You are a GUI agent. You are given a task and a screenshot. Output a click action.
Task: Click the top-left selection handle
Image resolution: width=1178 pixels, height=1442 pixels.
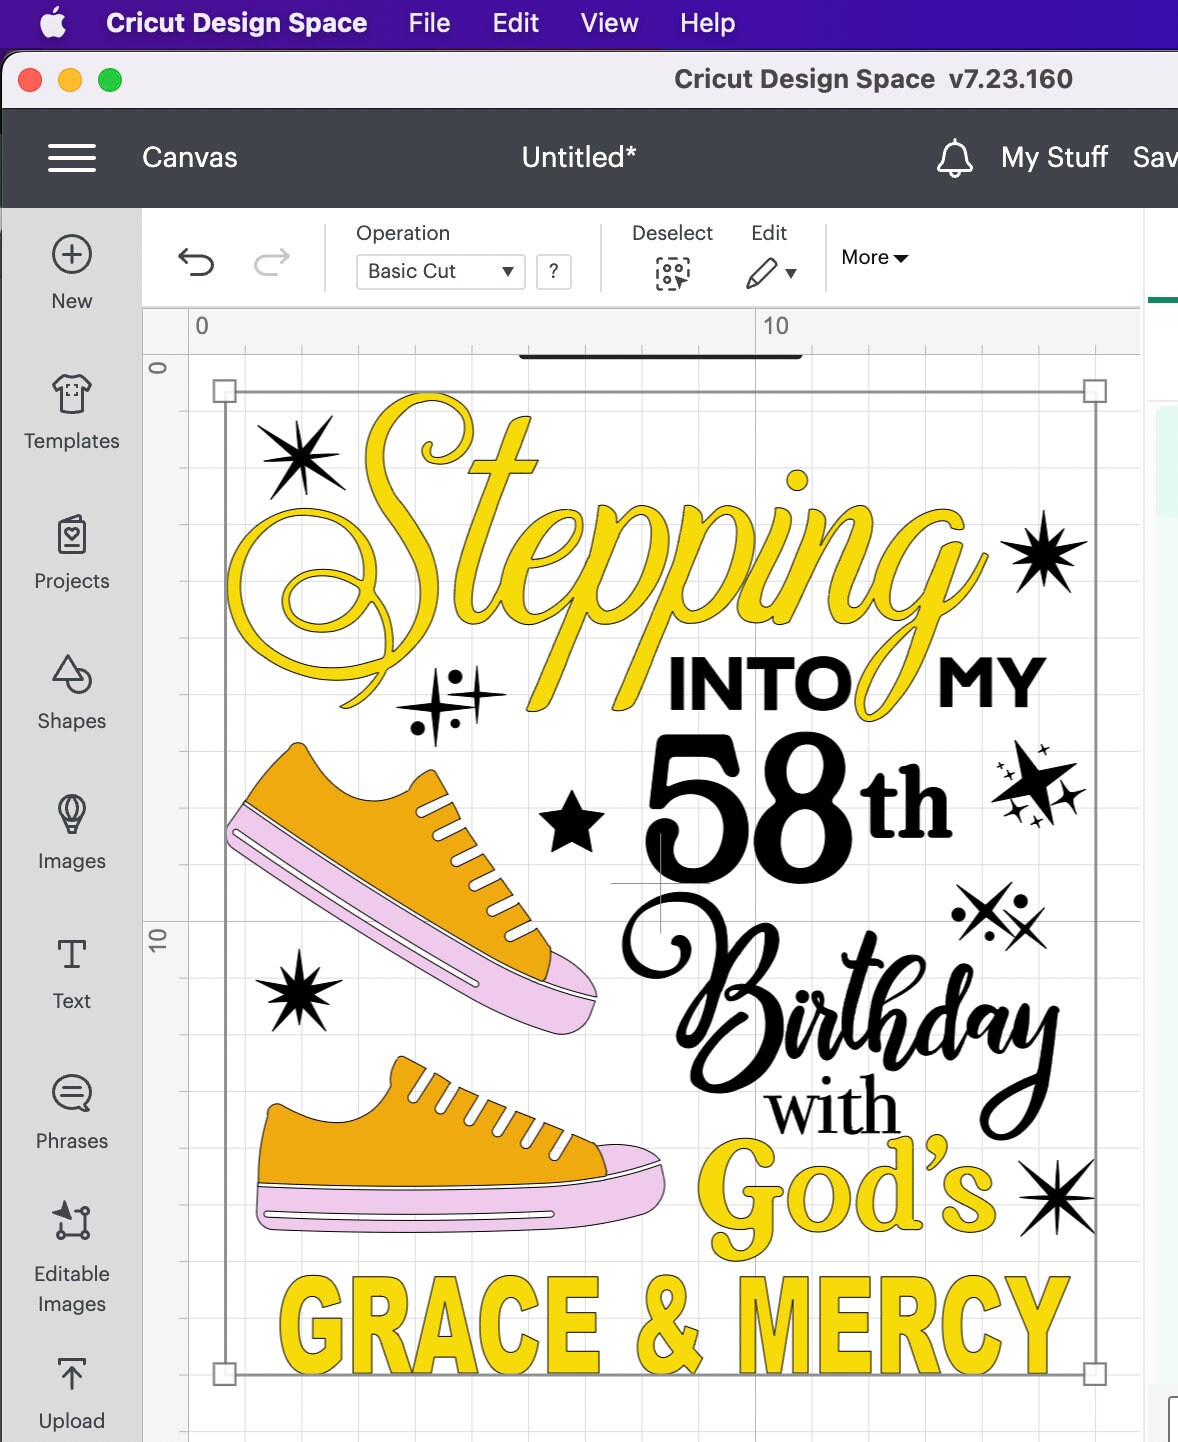(225, 391)
